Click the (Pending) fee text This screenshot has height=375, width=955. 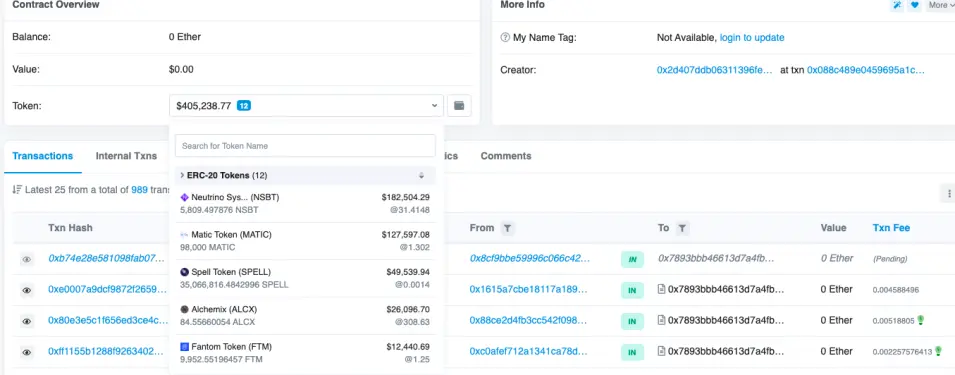pos(890,259)
